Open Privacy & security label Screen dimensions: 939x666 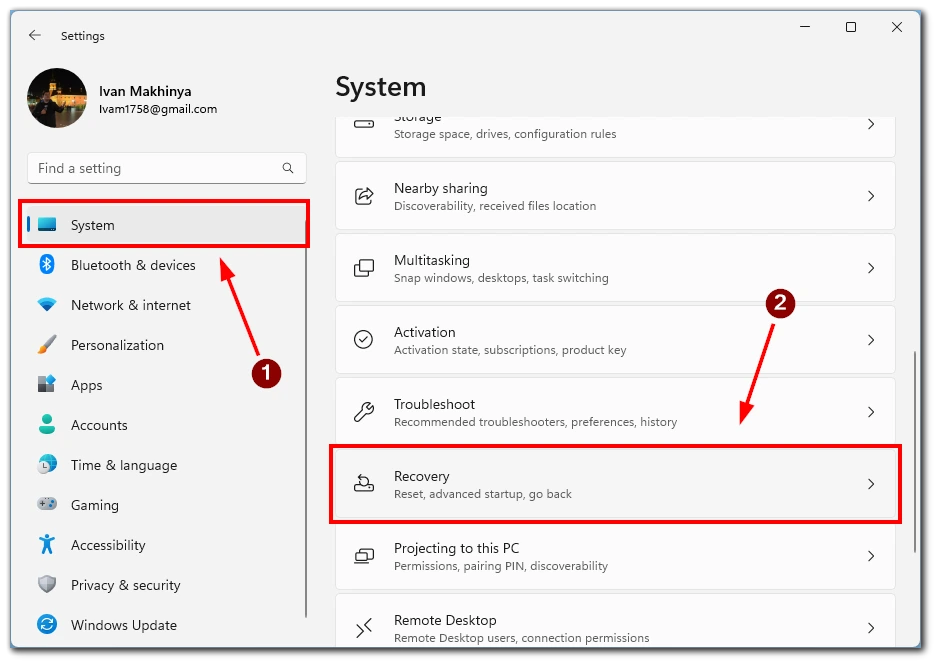click(x=125, y=585)
